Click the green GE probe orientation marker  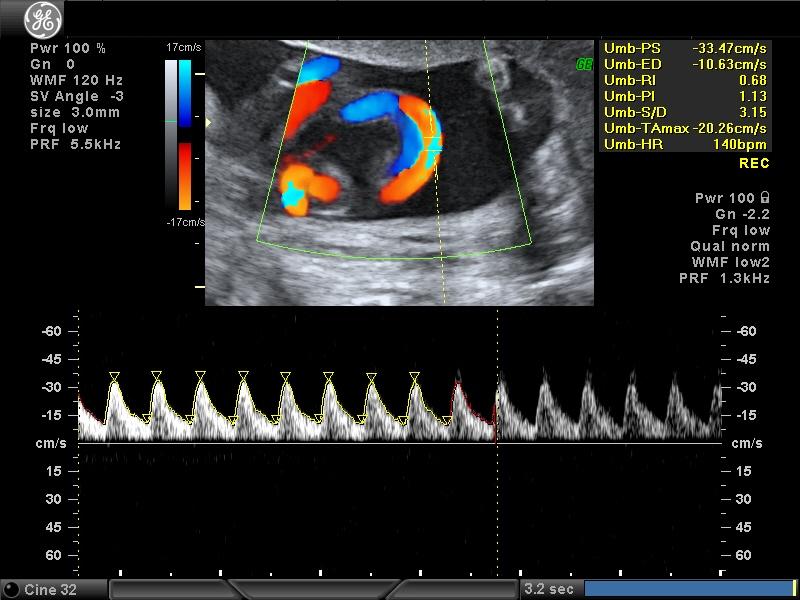(584, 64)
